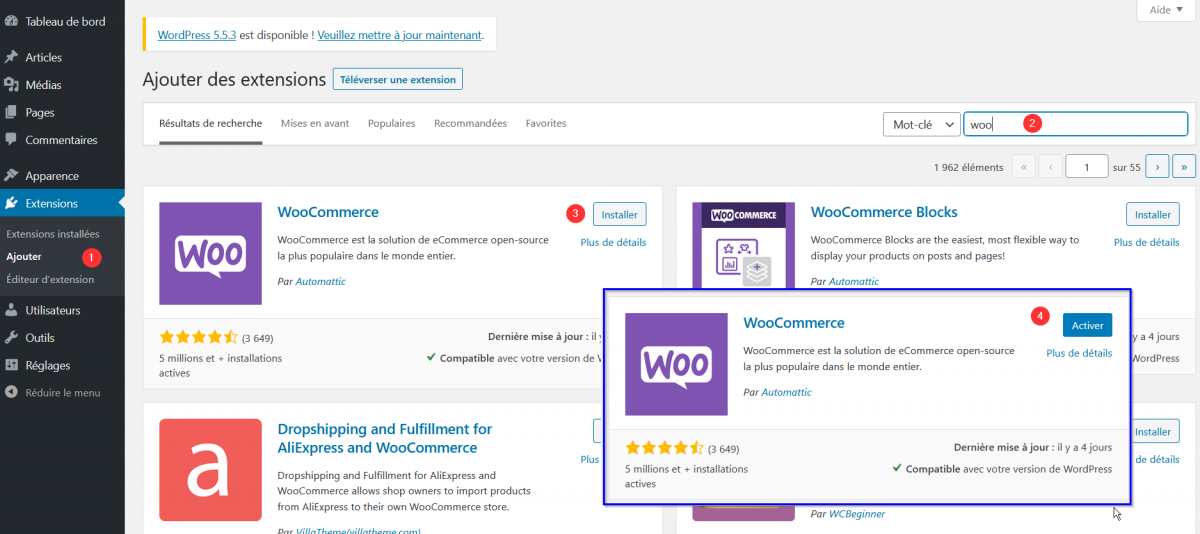Click Plus de détails under WooCommerce Installer
1200x534 pixels.
click(613, 242)
